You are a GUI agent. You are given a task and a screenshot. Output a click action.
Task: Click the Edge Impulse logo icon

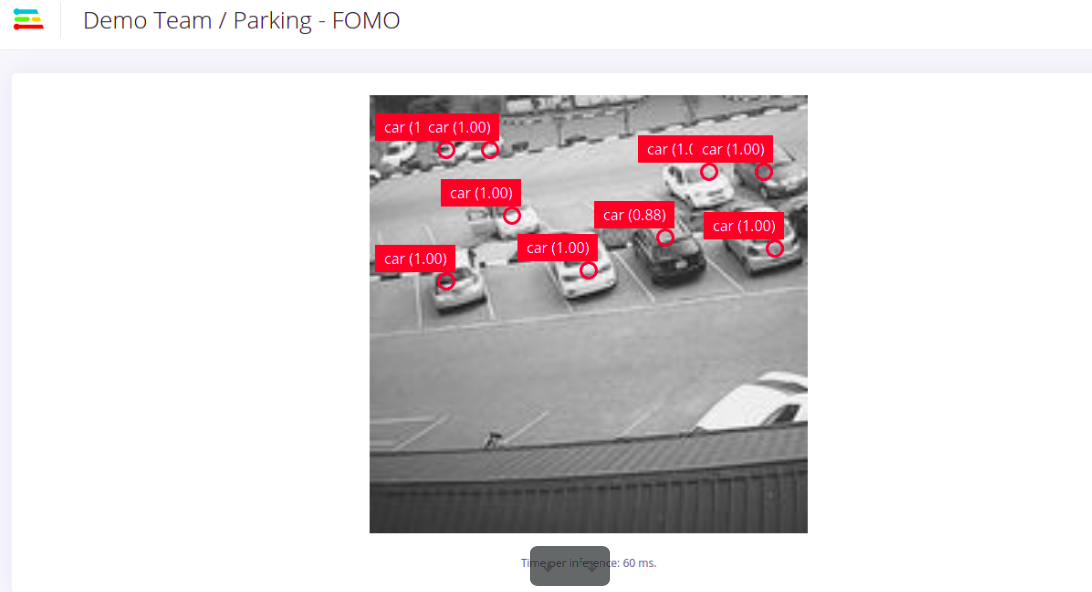click(x=29, y=20)
